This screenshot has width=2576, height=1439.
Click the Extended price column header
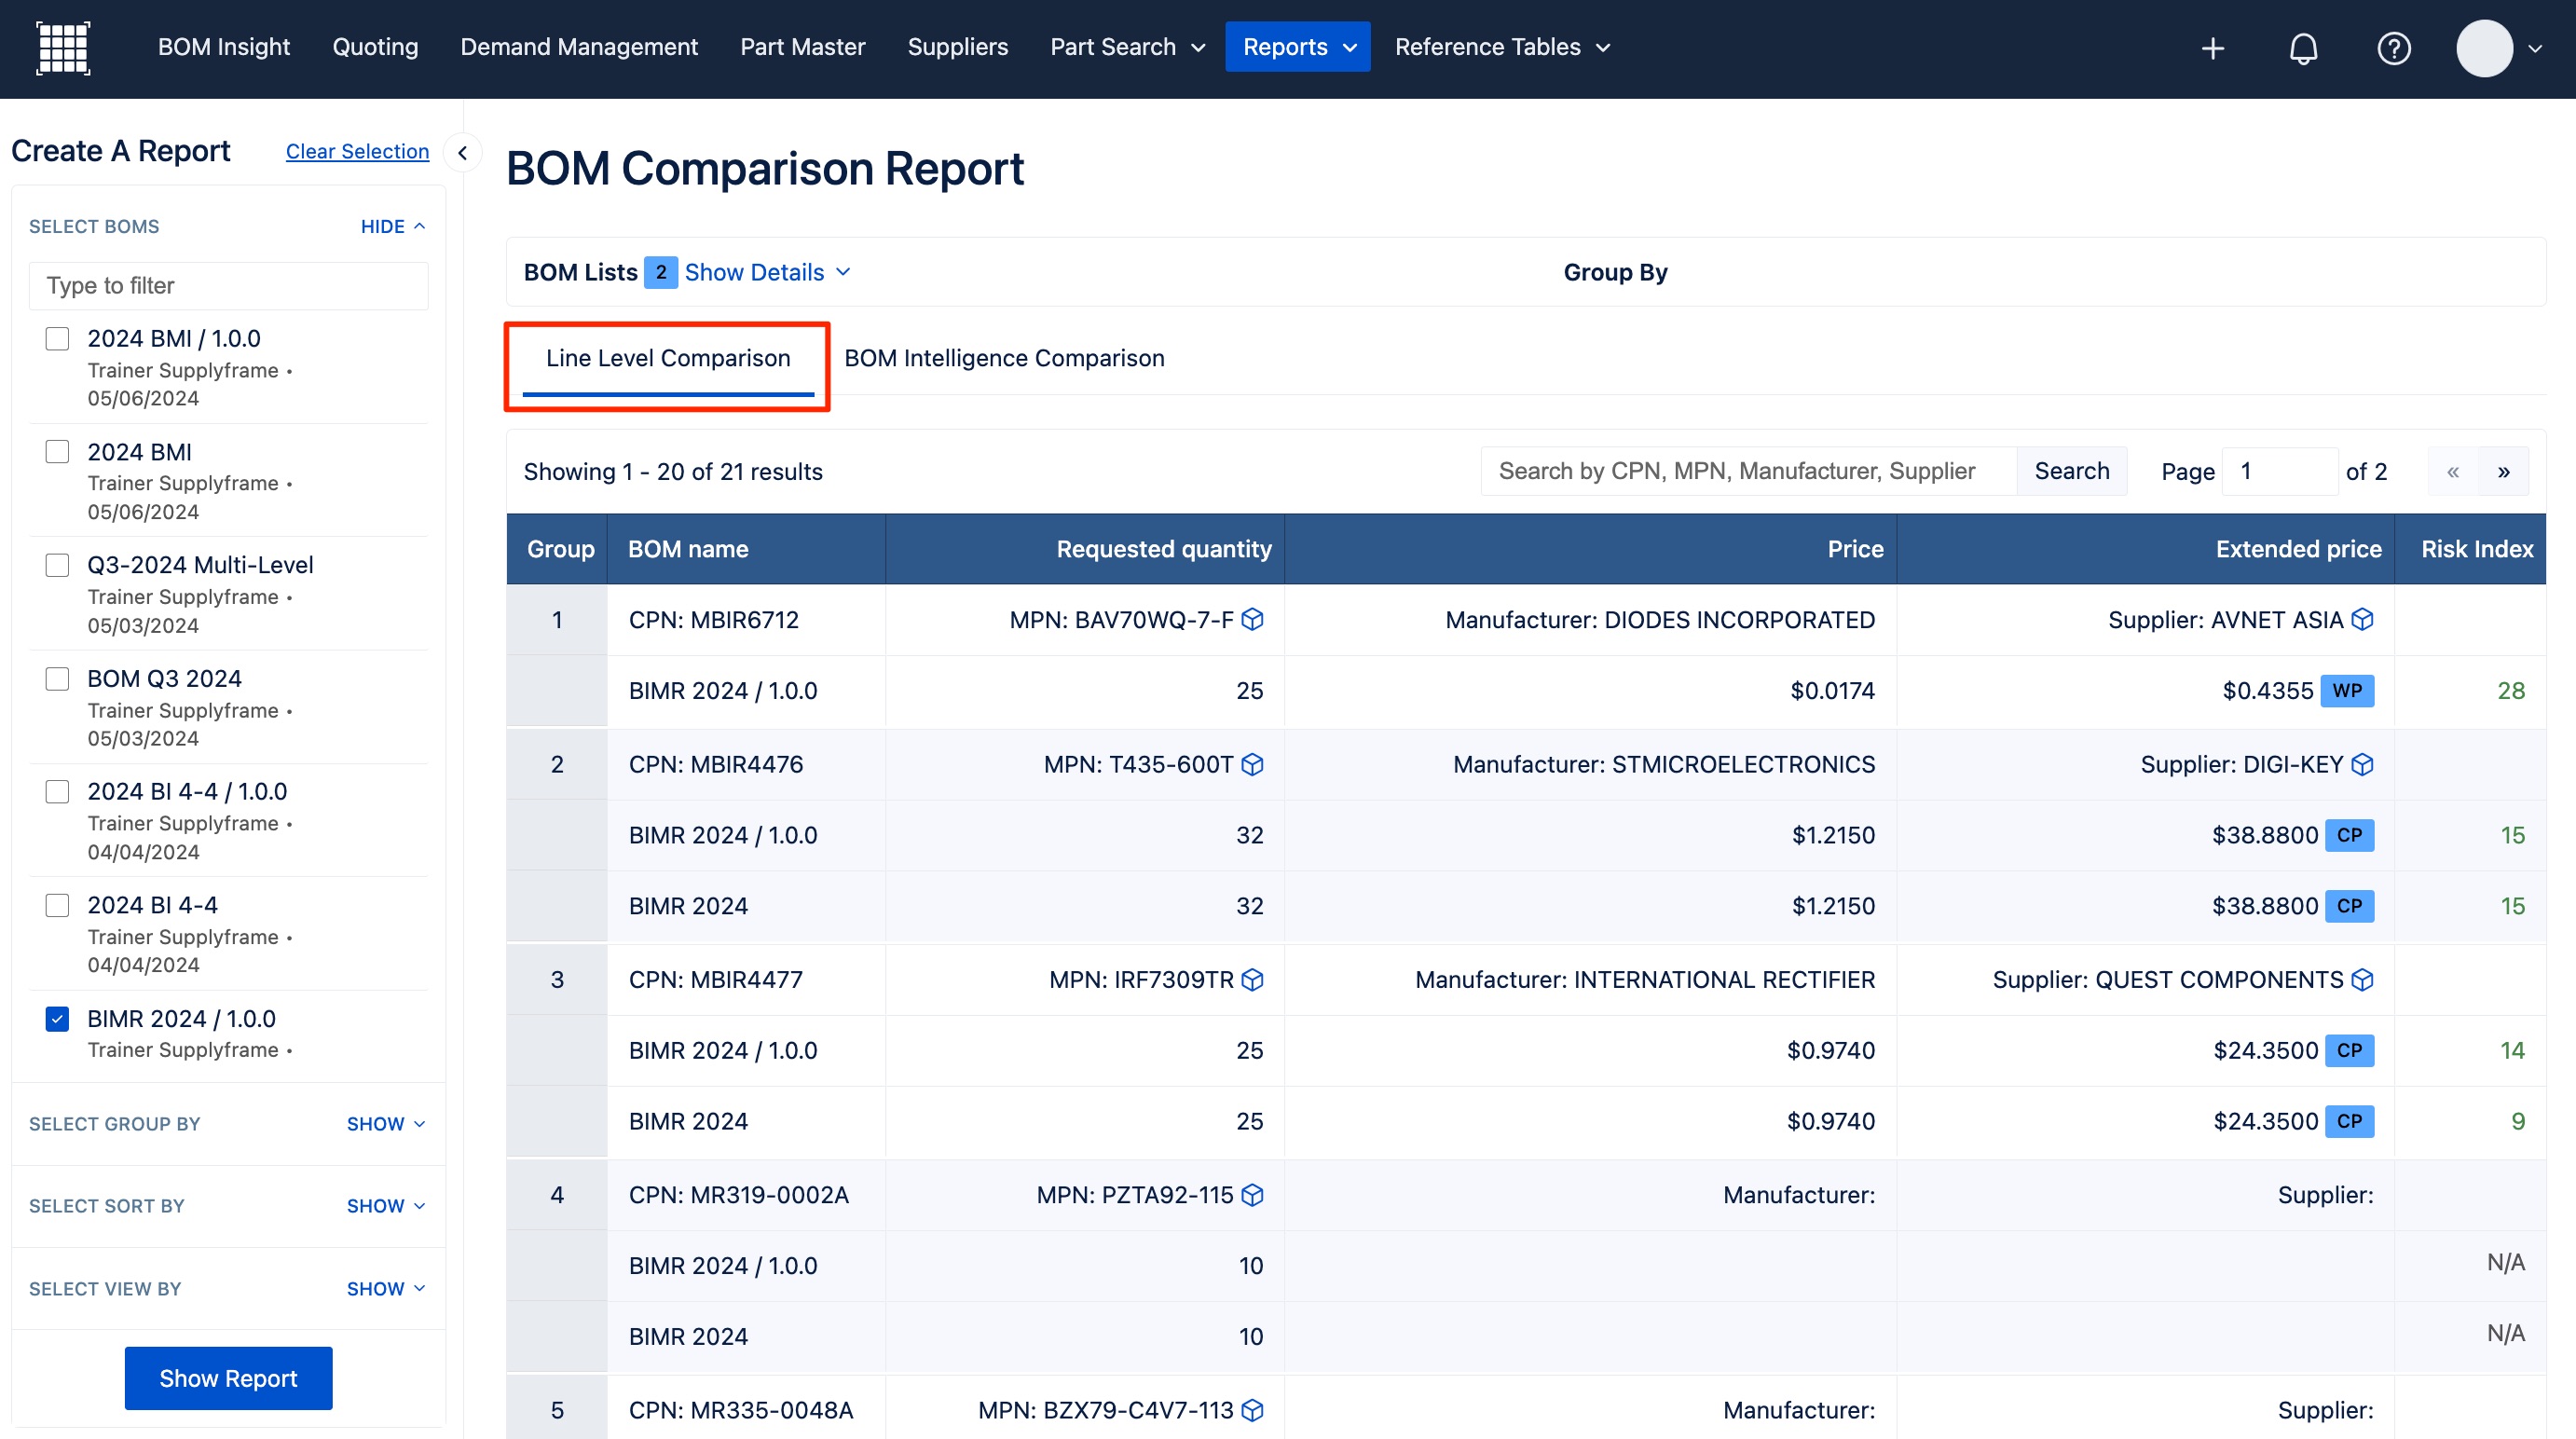pyautogui.click(x=2146, y=549)
